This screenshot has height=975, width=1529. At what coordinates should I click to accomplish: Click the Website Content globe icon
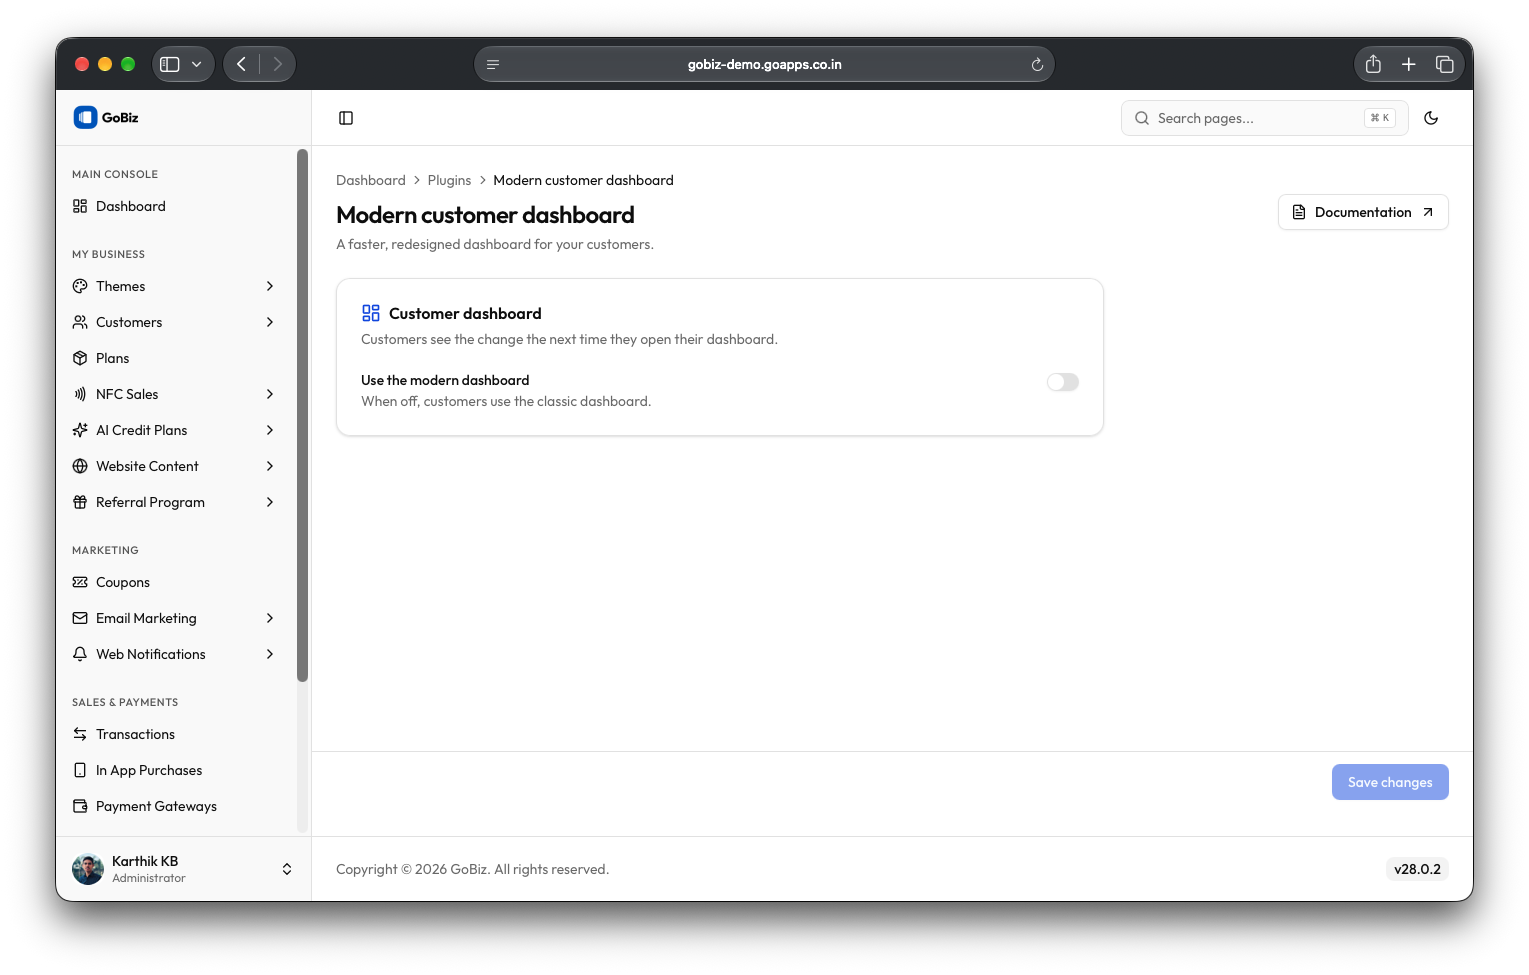(80, 466)
